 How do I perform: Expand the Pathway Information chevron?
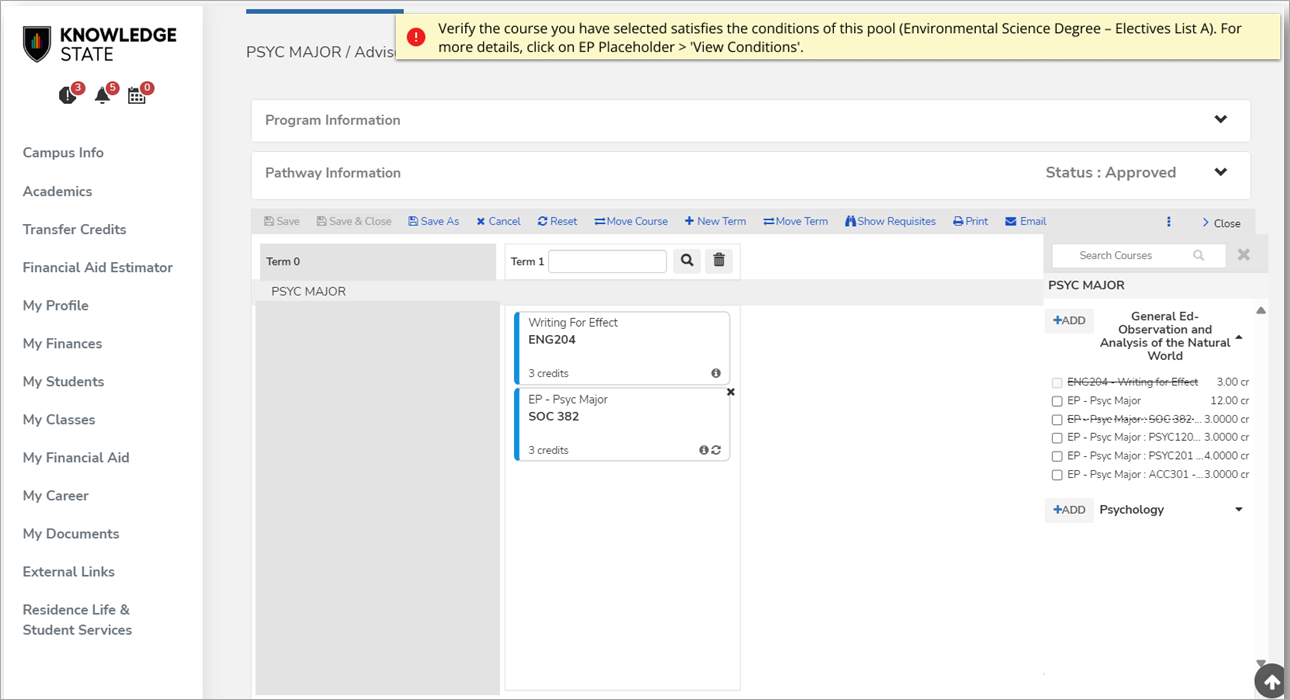[1220, 173]
